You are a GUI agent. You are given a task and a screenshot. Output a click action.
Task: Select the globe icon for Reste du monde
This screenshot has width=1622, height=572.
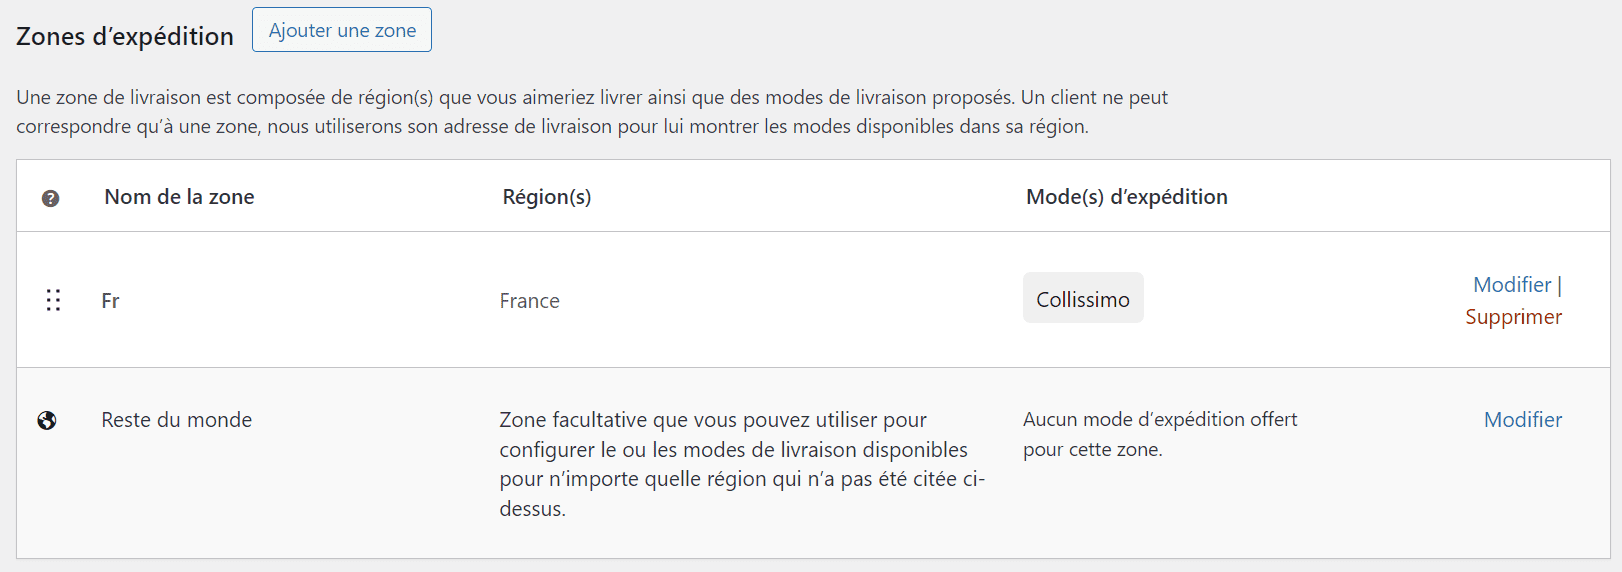(x=47, y=420)
